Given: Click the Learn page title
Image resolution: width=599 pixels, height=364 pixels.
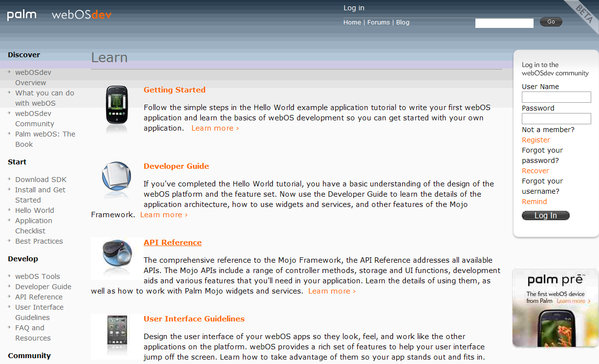Looking at the screenshot, I should click(109, 58).
